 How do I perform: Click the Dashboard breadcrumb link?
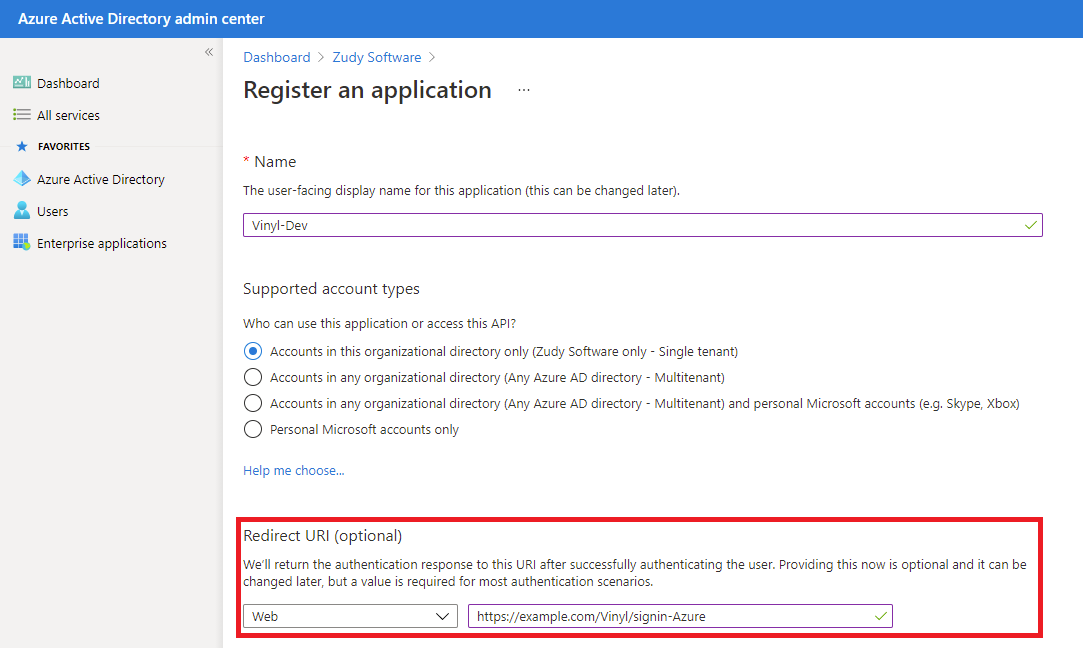pyautogui.click(x=276, y=57)
